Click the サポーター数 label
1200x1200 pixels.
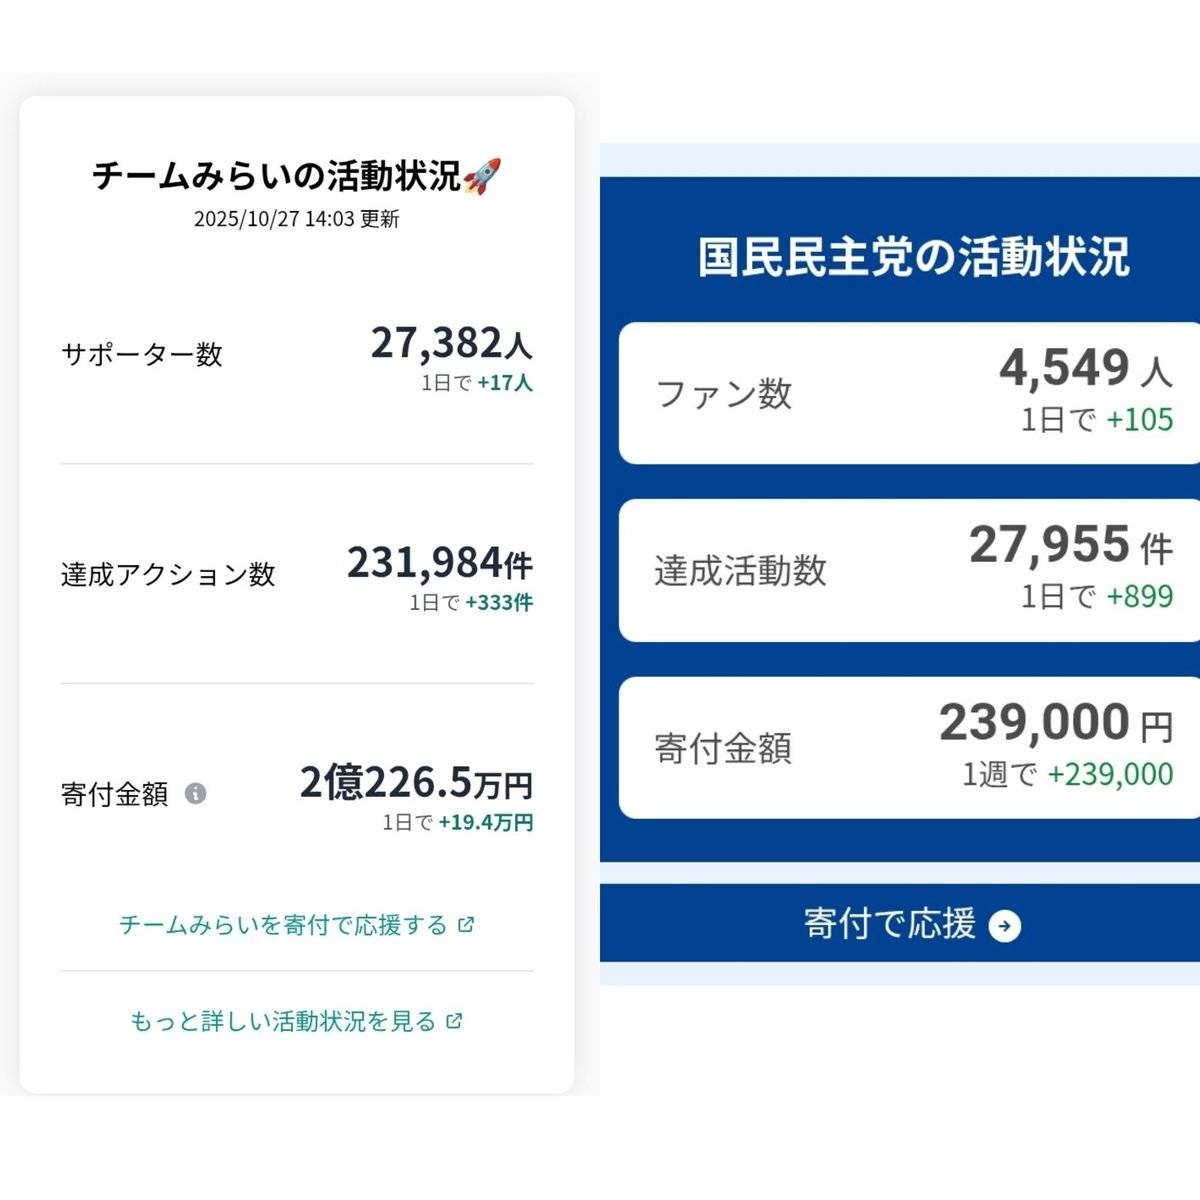tap(142, 354)
